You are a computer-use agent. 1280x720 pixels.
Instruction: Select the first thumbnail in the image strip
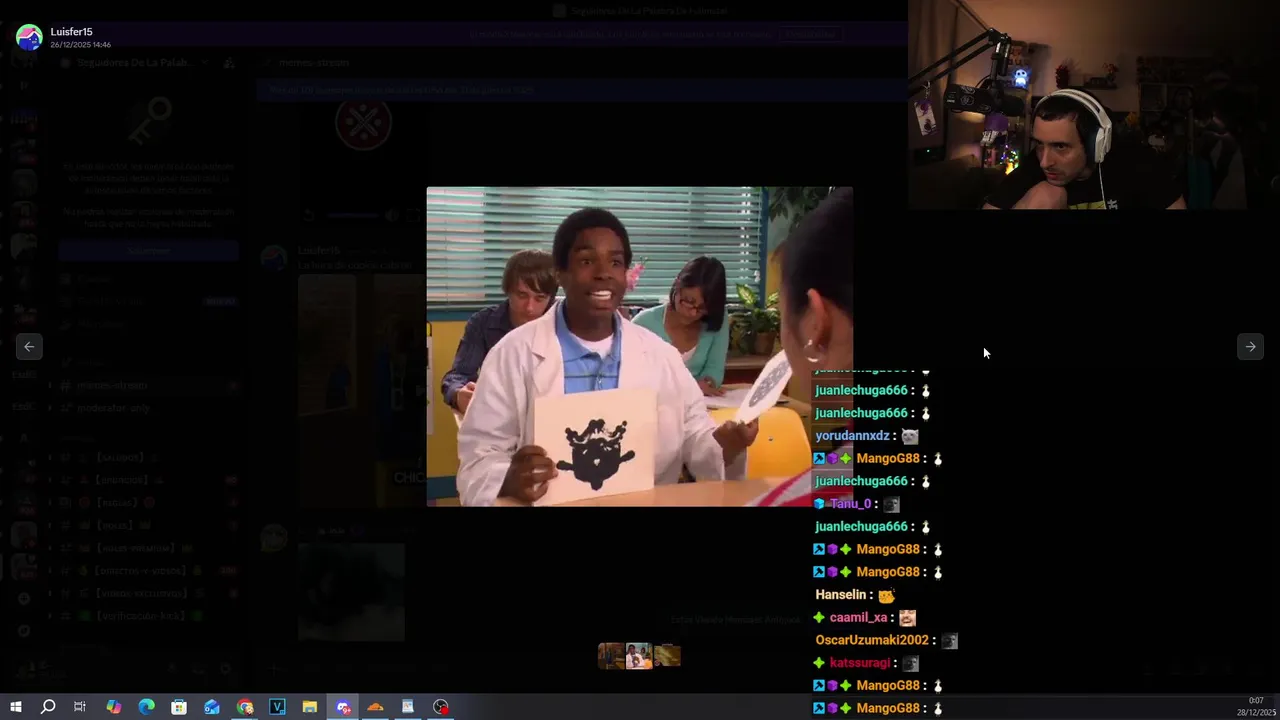click(x=611, y=656)
